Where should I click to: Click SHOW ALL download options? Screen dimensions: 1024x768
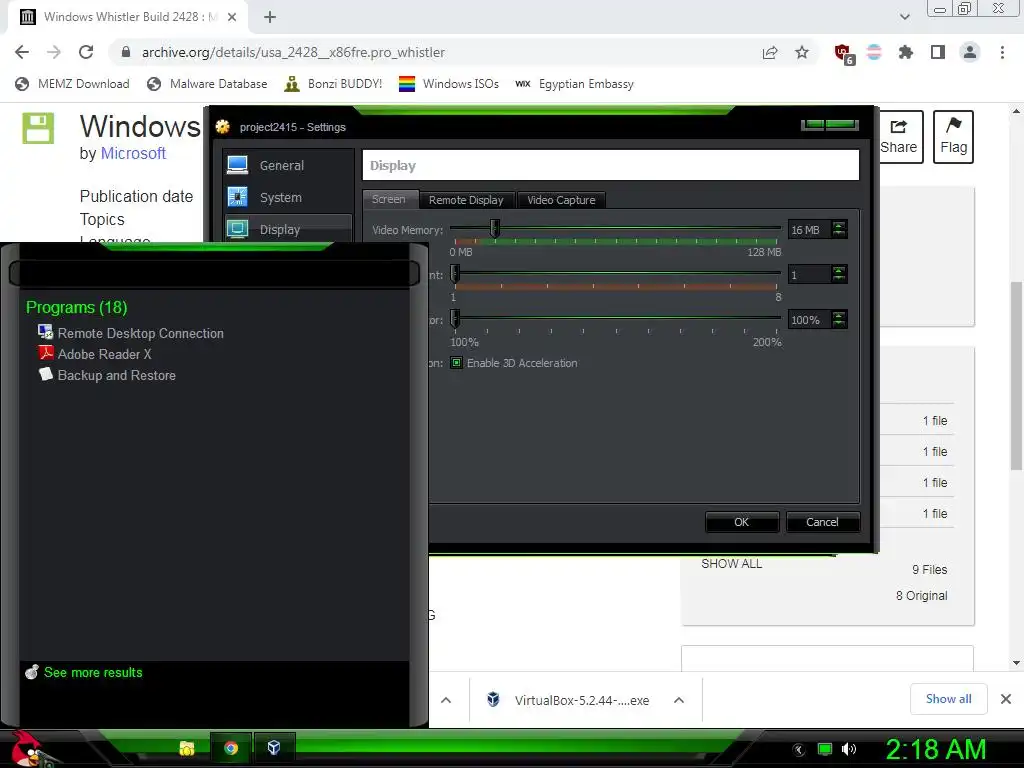(731, 564)
